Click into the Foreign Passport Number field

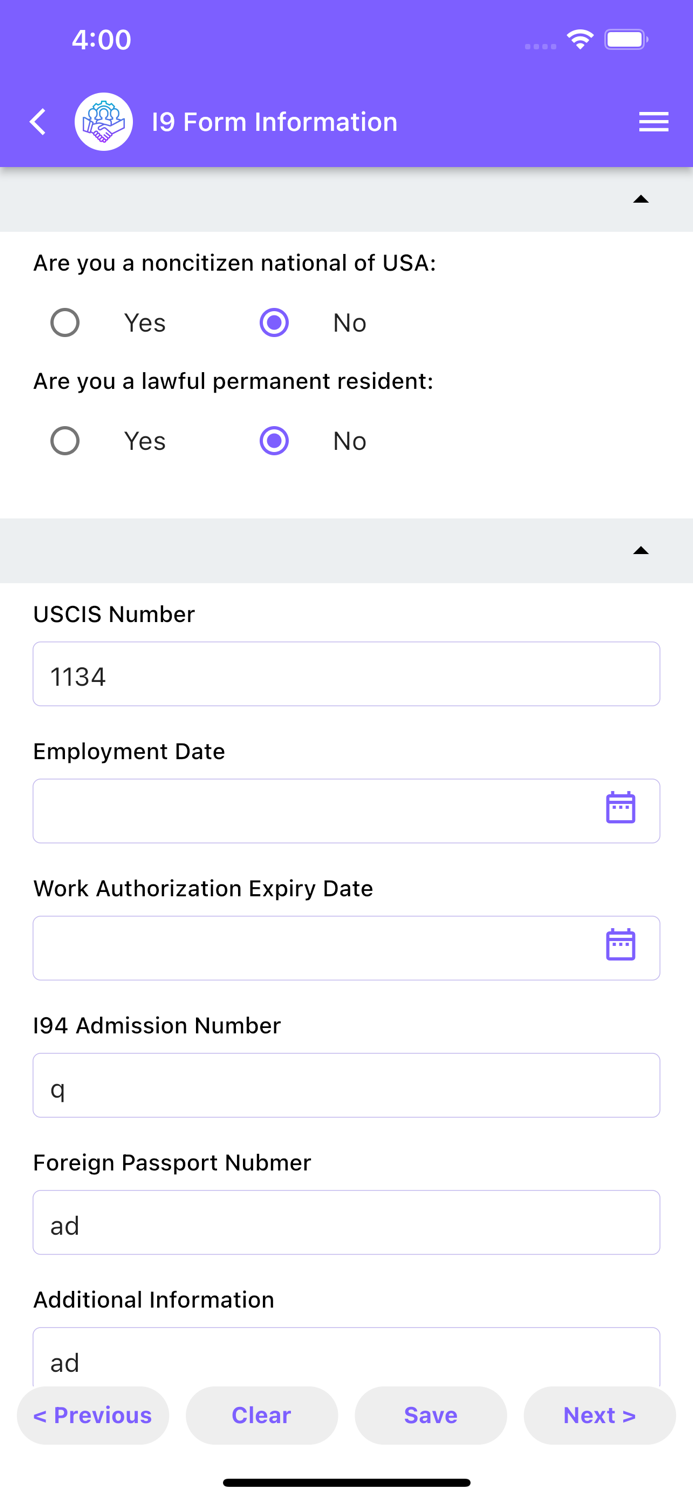tap(346, 1222)
